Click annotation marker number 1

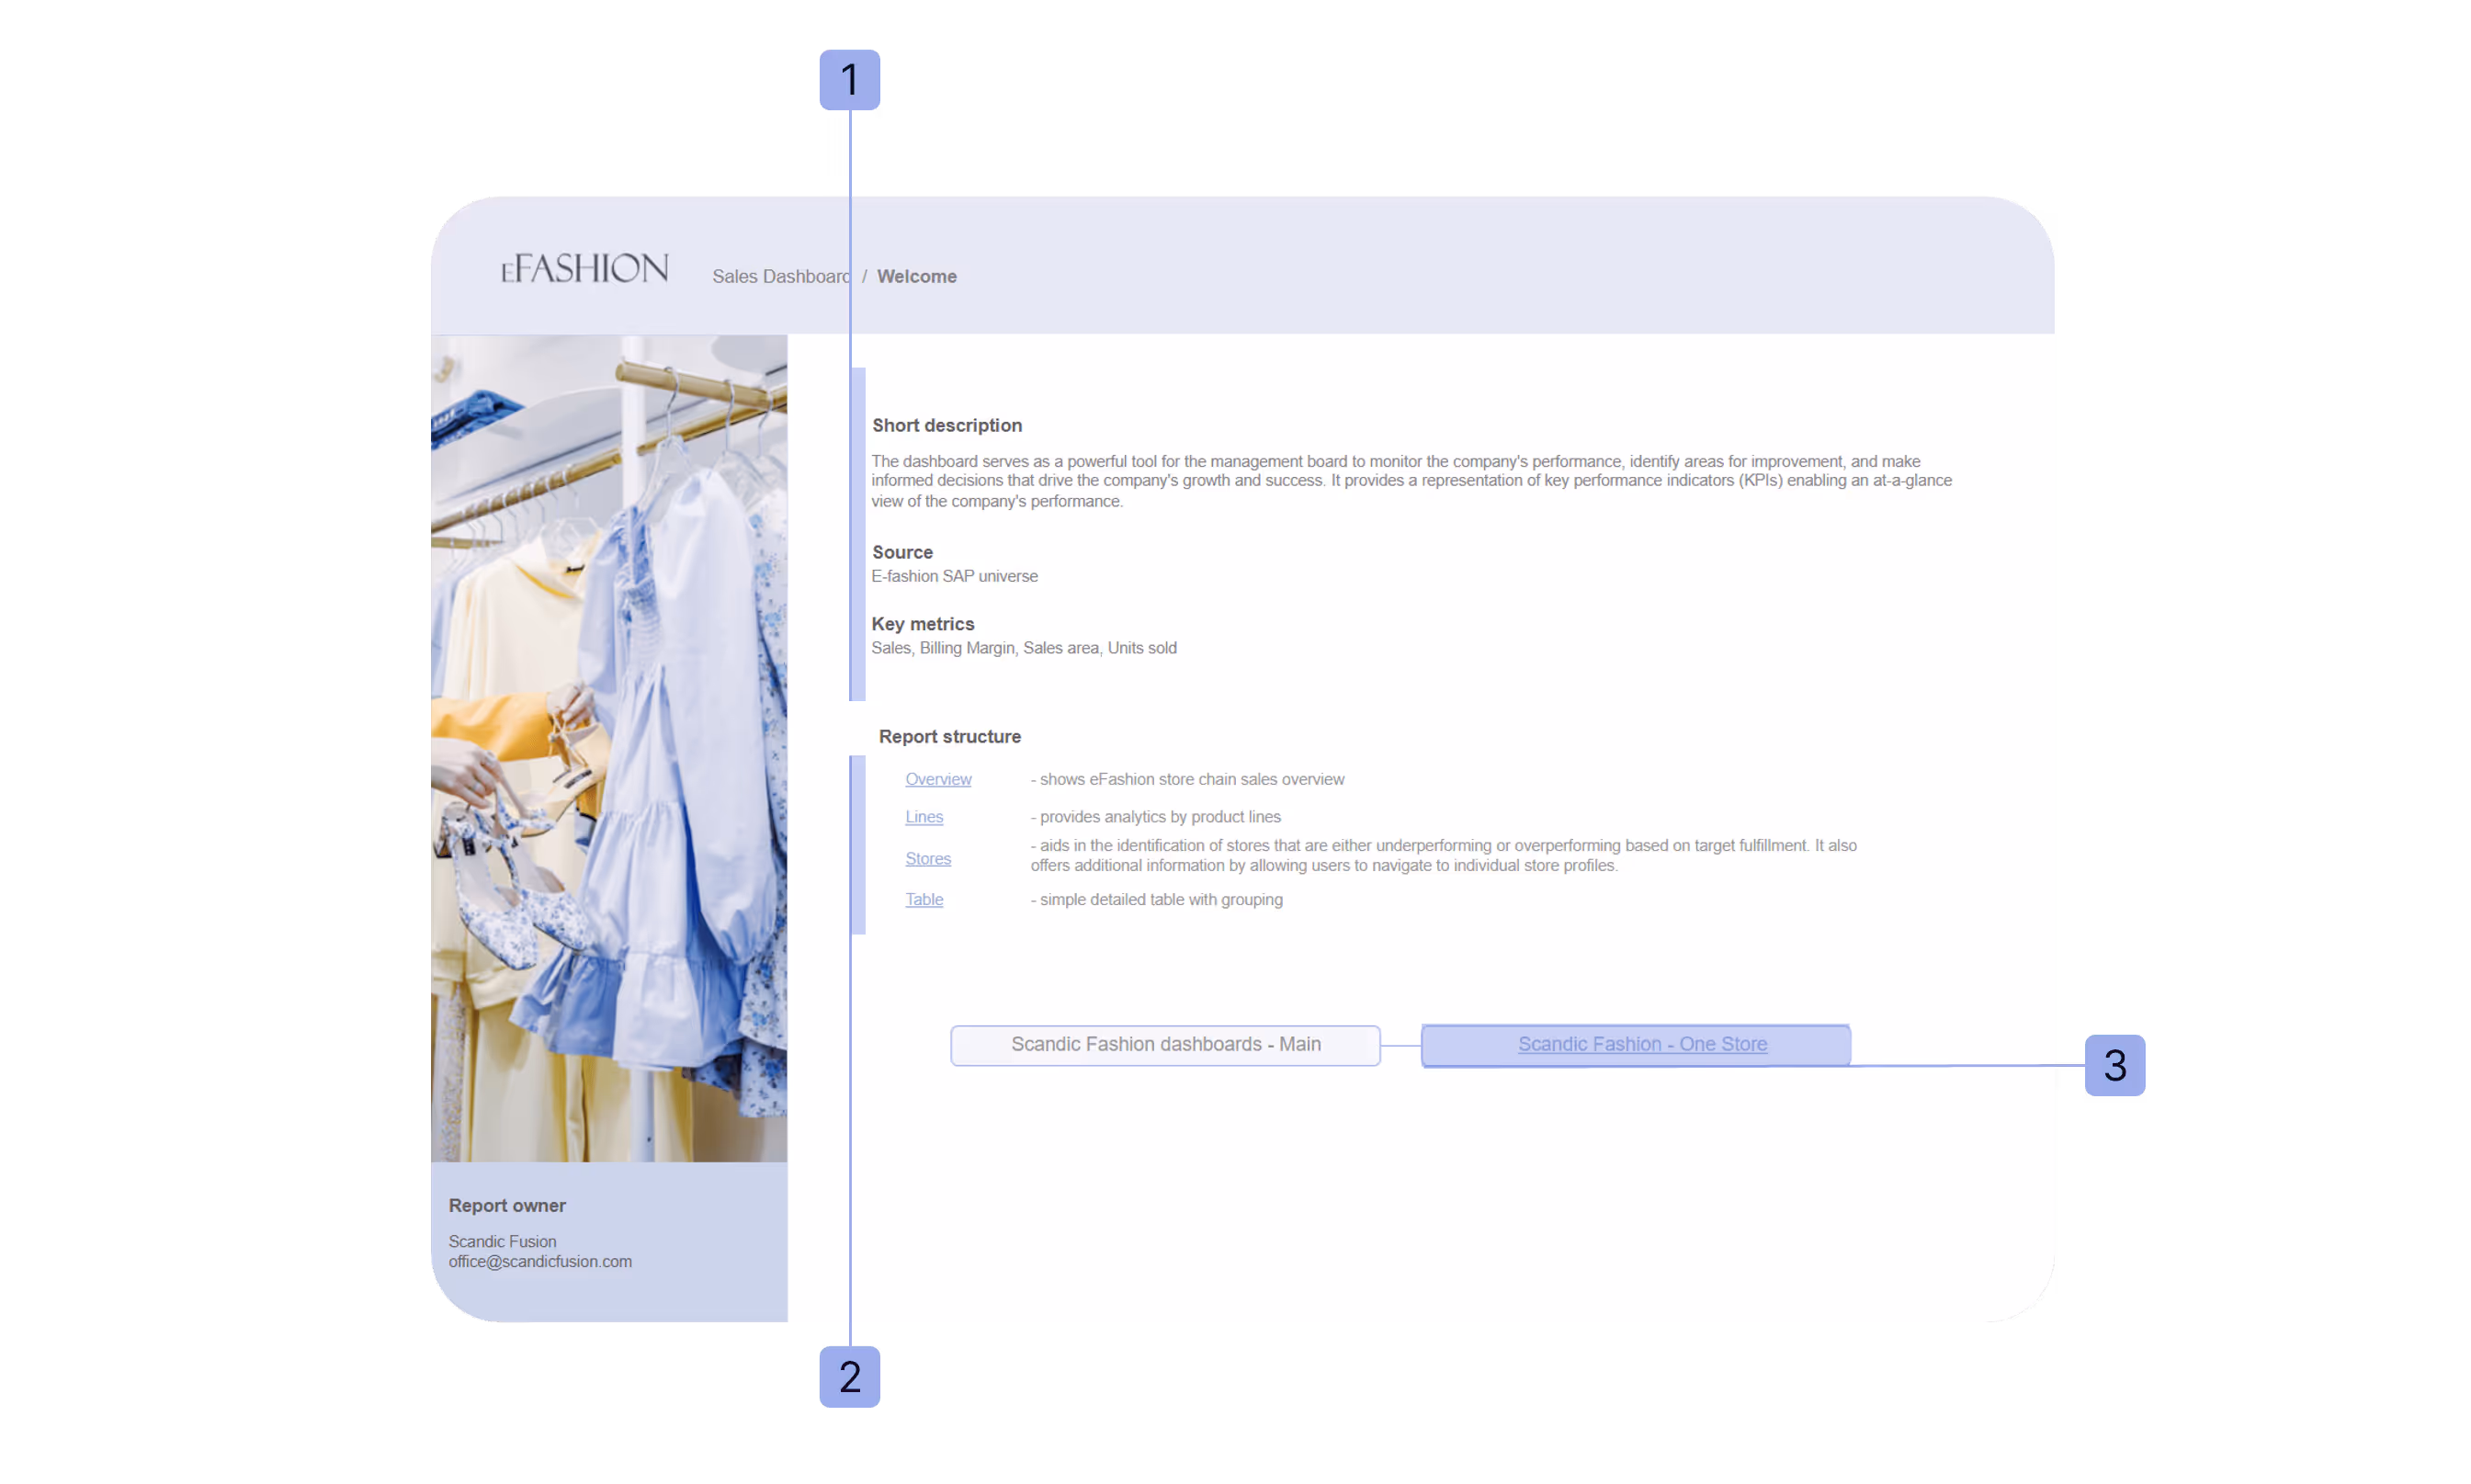click(x=849, y=80)
